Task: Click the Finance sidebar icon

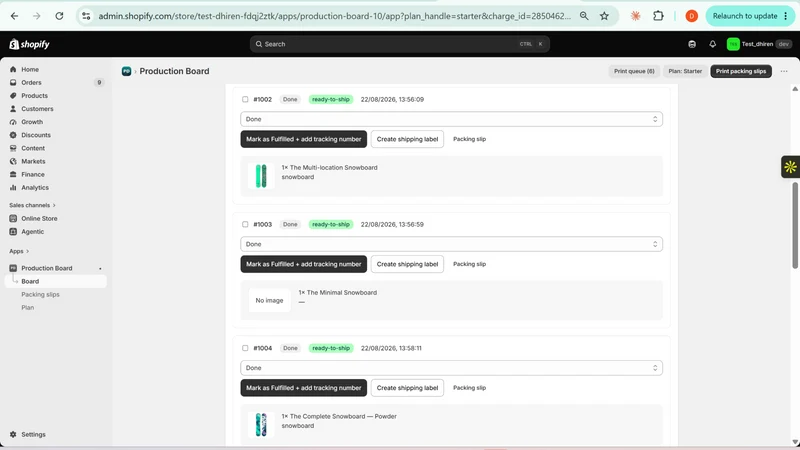Action: click(13, 174)
